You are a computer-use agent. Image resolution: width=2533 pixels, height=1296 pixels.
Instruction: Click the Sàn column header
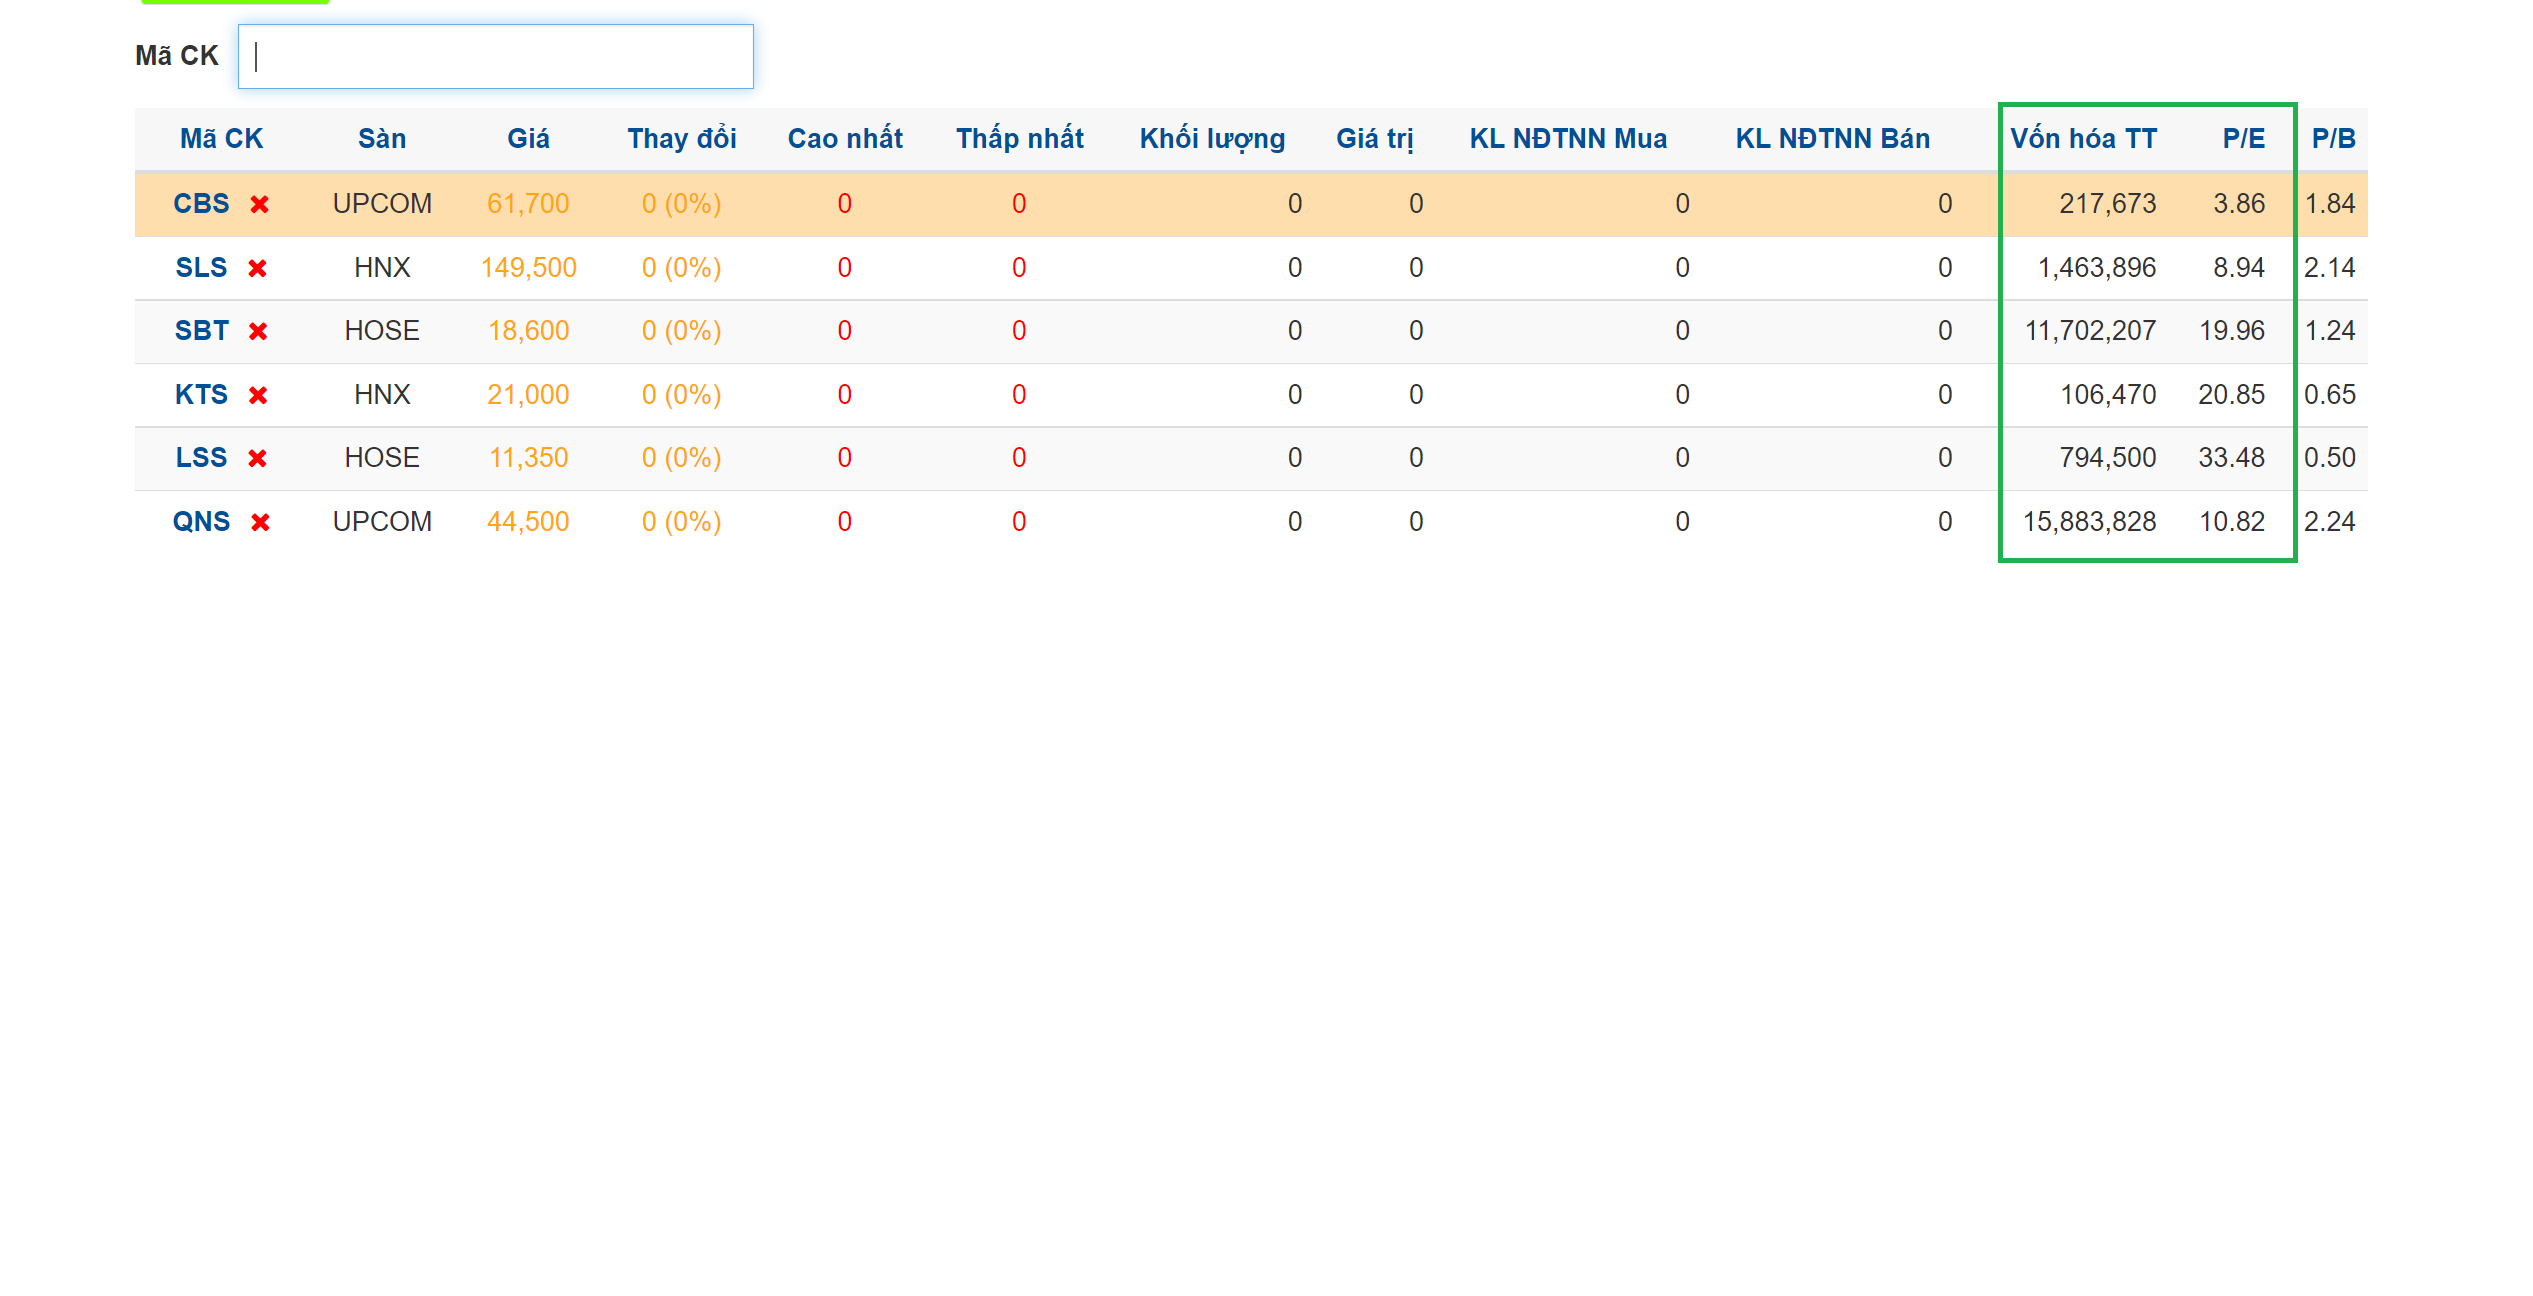pos(382,139)
